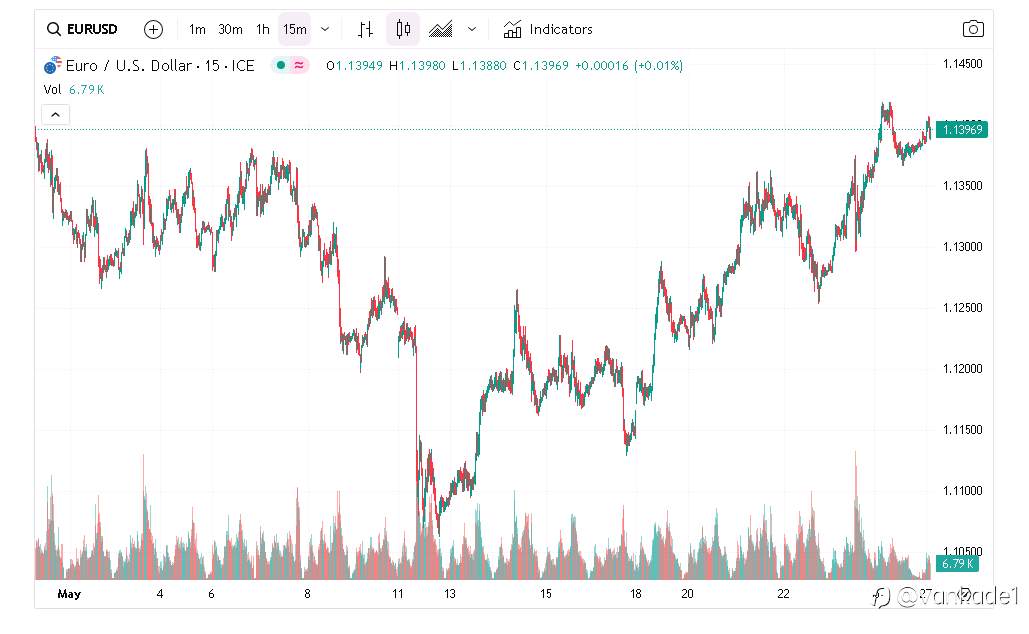Expand the timeframe dropdown arrow
The width and height of the screenshot is (1029, 634).
325,30
